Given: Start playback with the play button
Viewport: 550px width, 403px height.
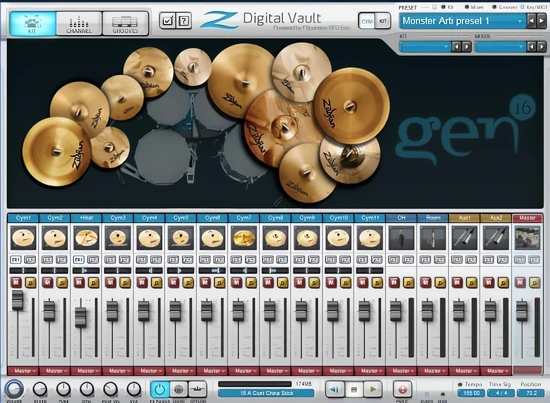Looking at the screenshot, I should [373, 389].
